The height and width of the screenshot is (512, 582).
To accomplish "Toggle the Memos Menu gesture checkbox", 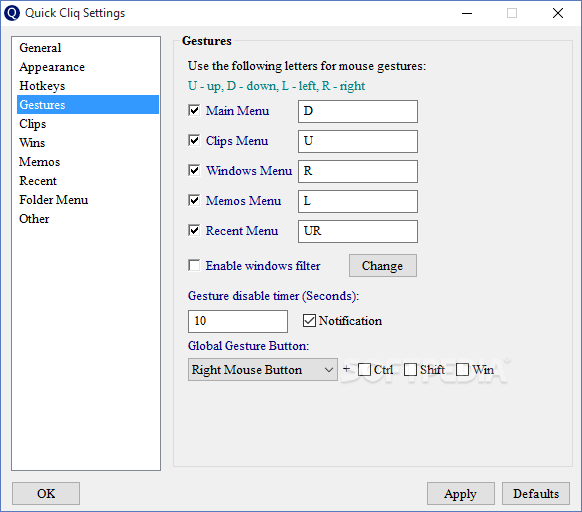I will tap(194, 200).
